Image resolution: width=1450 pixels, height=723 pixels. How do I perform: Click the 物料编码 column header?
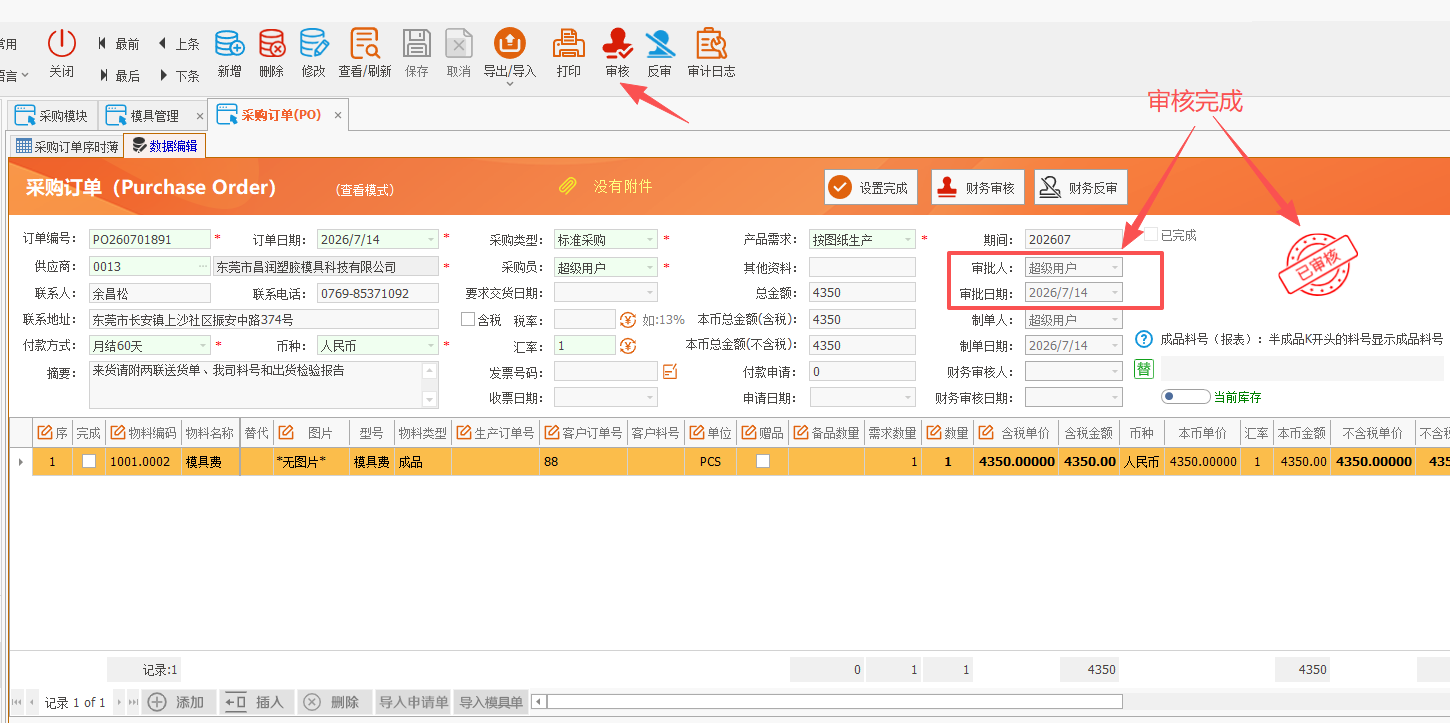(143, 433)
